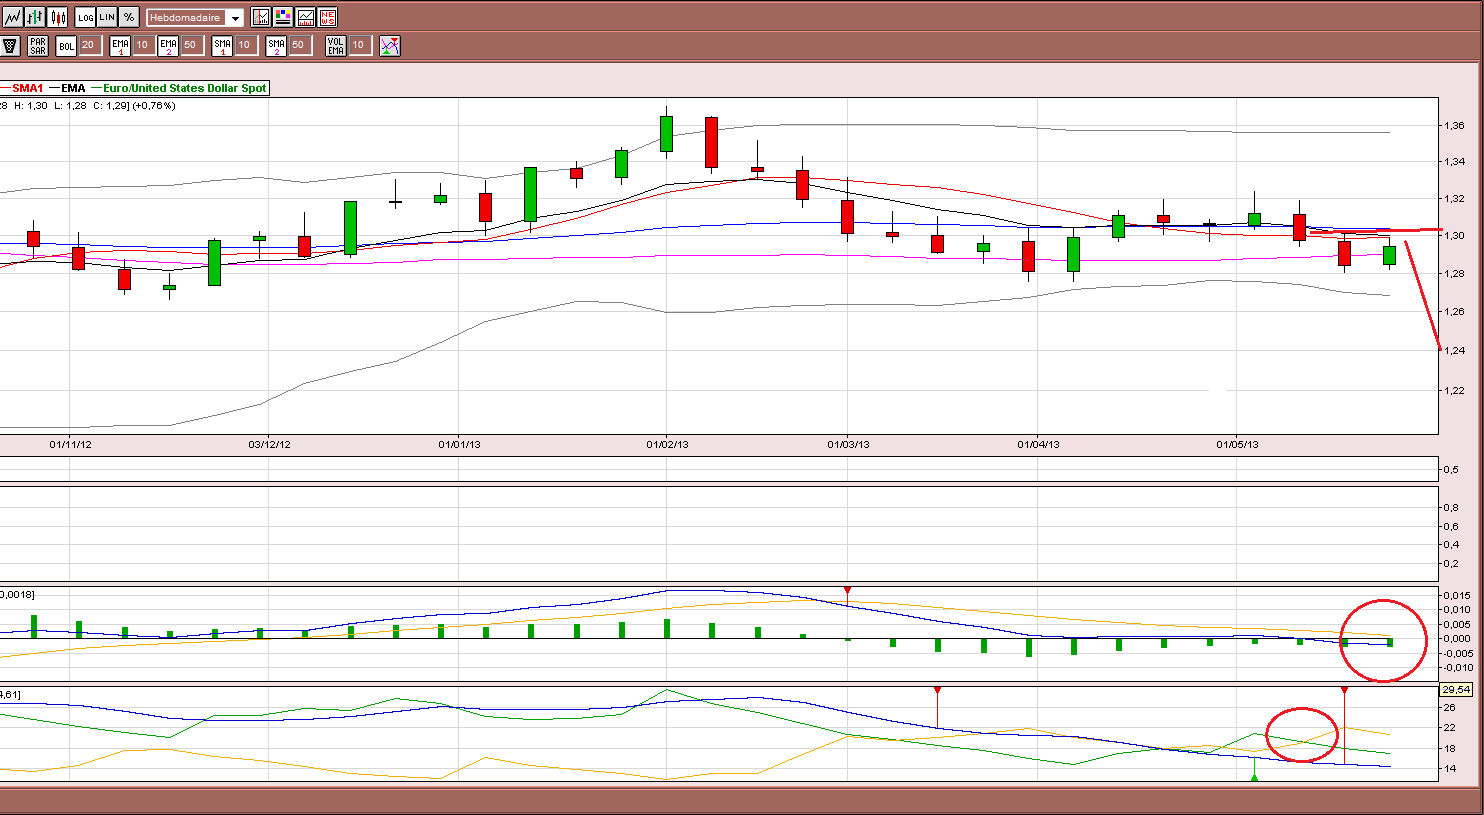
Task: Enable logarithmic scale with LOG
Action: pyautogui.click(x=85, y=17)
